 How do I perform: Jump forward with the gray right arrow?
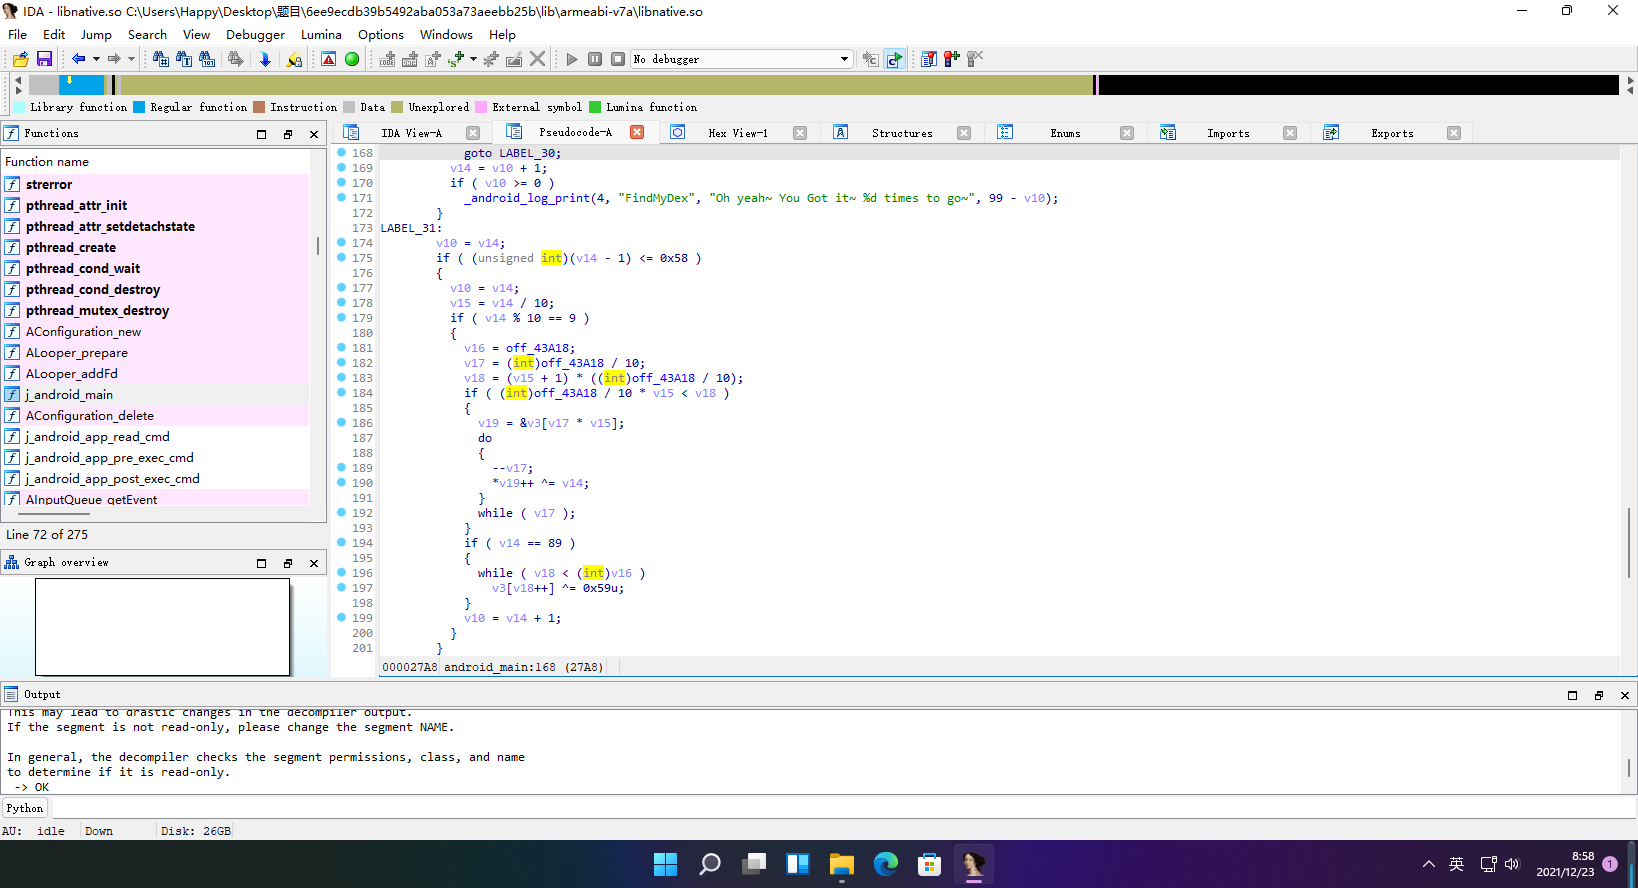(114, 59)
